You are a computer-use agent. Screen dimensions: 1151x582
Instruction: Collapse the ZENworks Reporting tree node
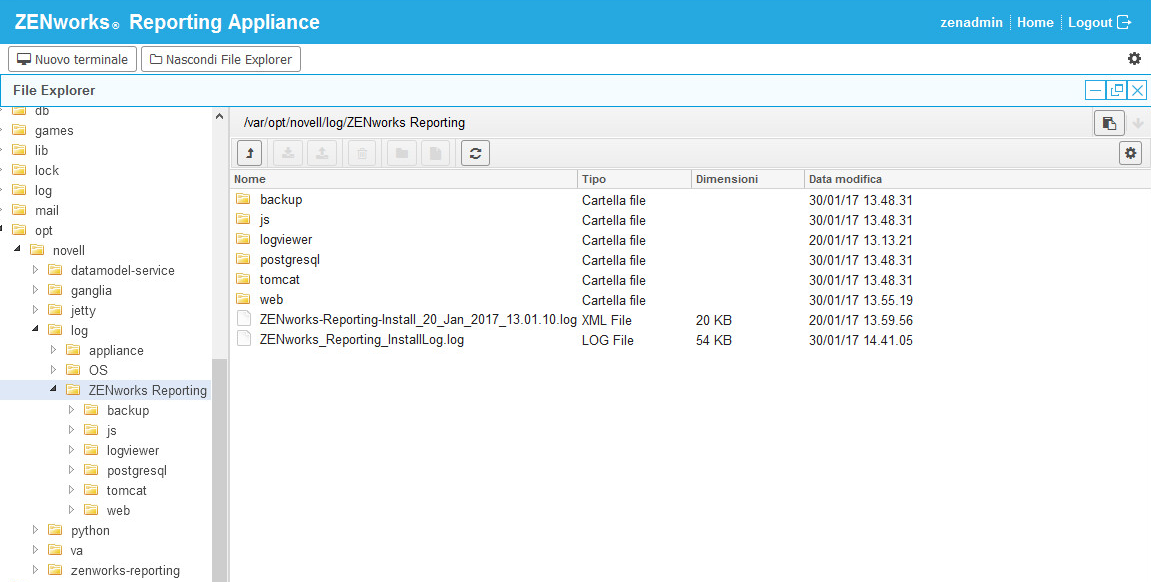[53, 390]
